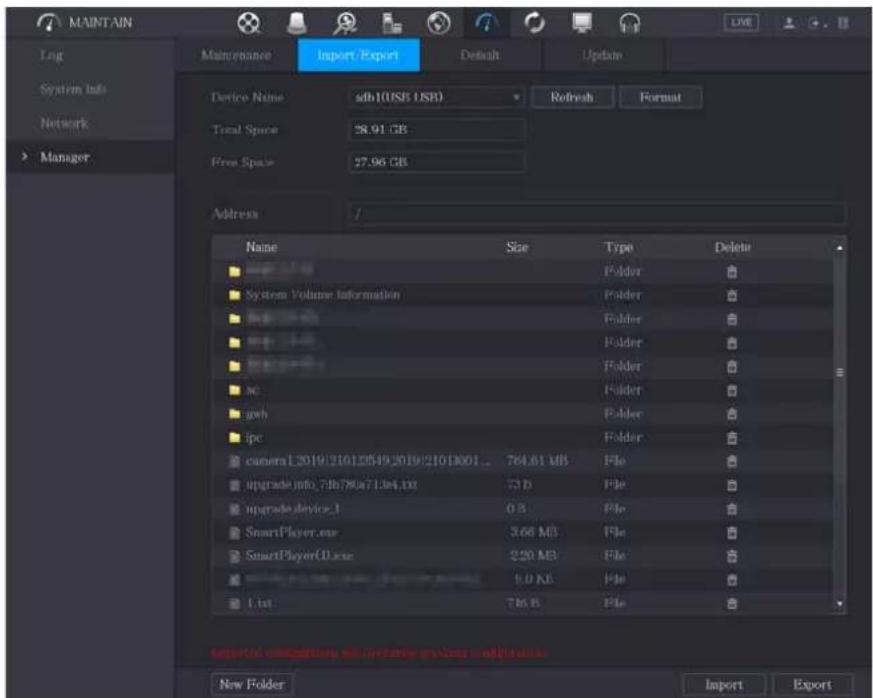Open the headphones audio icon

630,23
